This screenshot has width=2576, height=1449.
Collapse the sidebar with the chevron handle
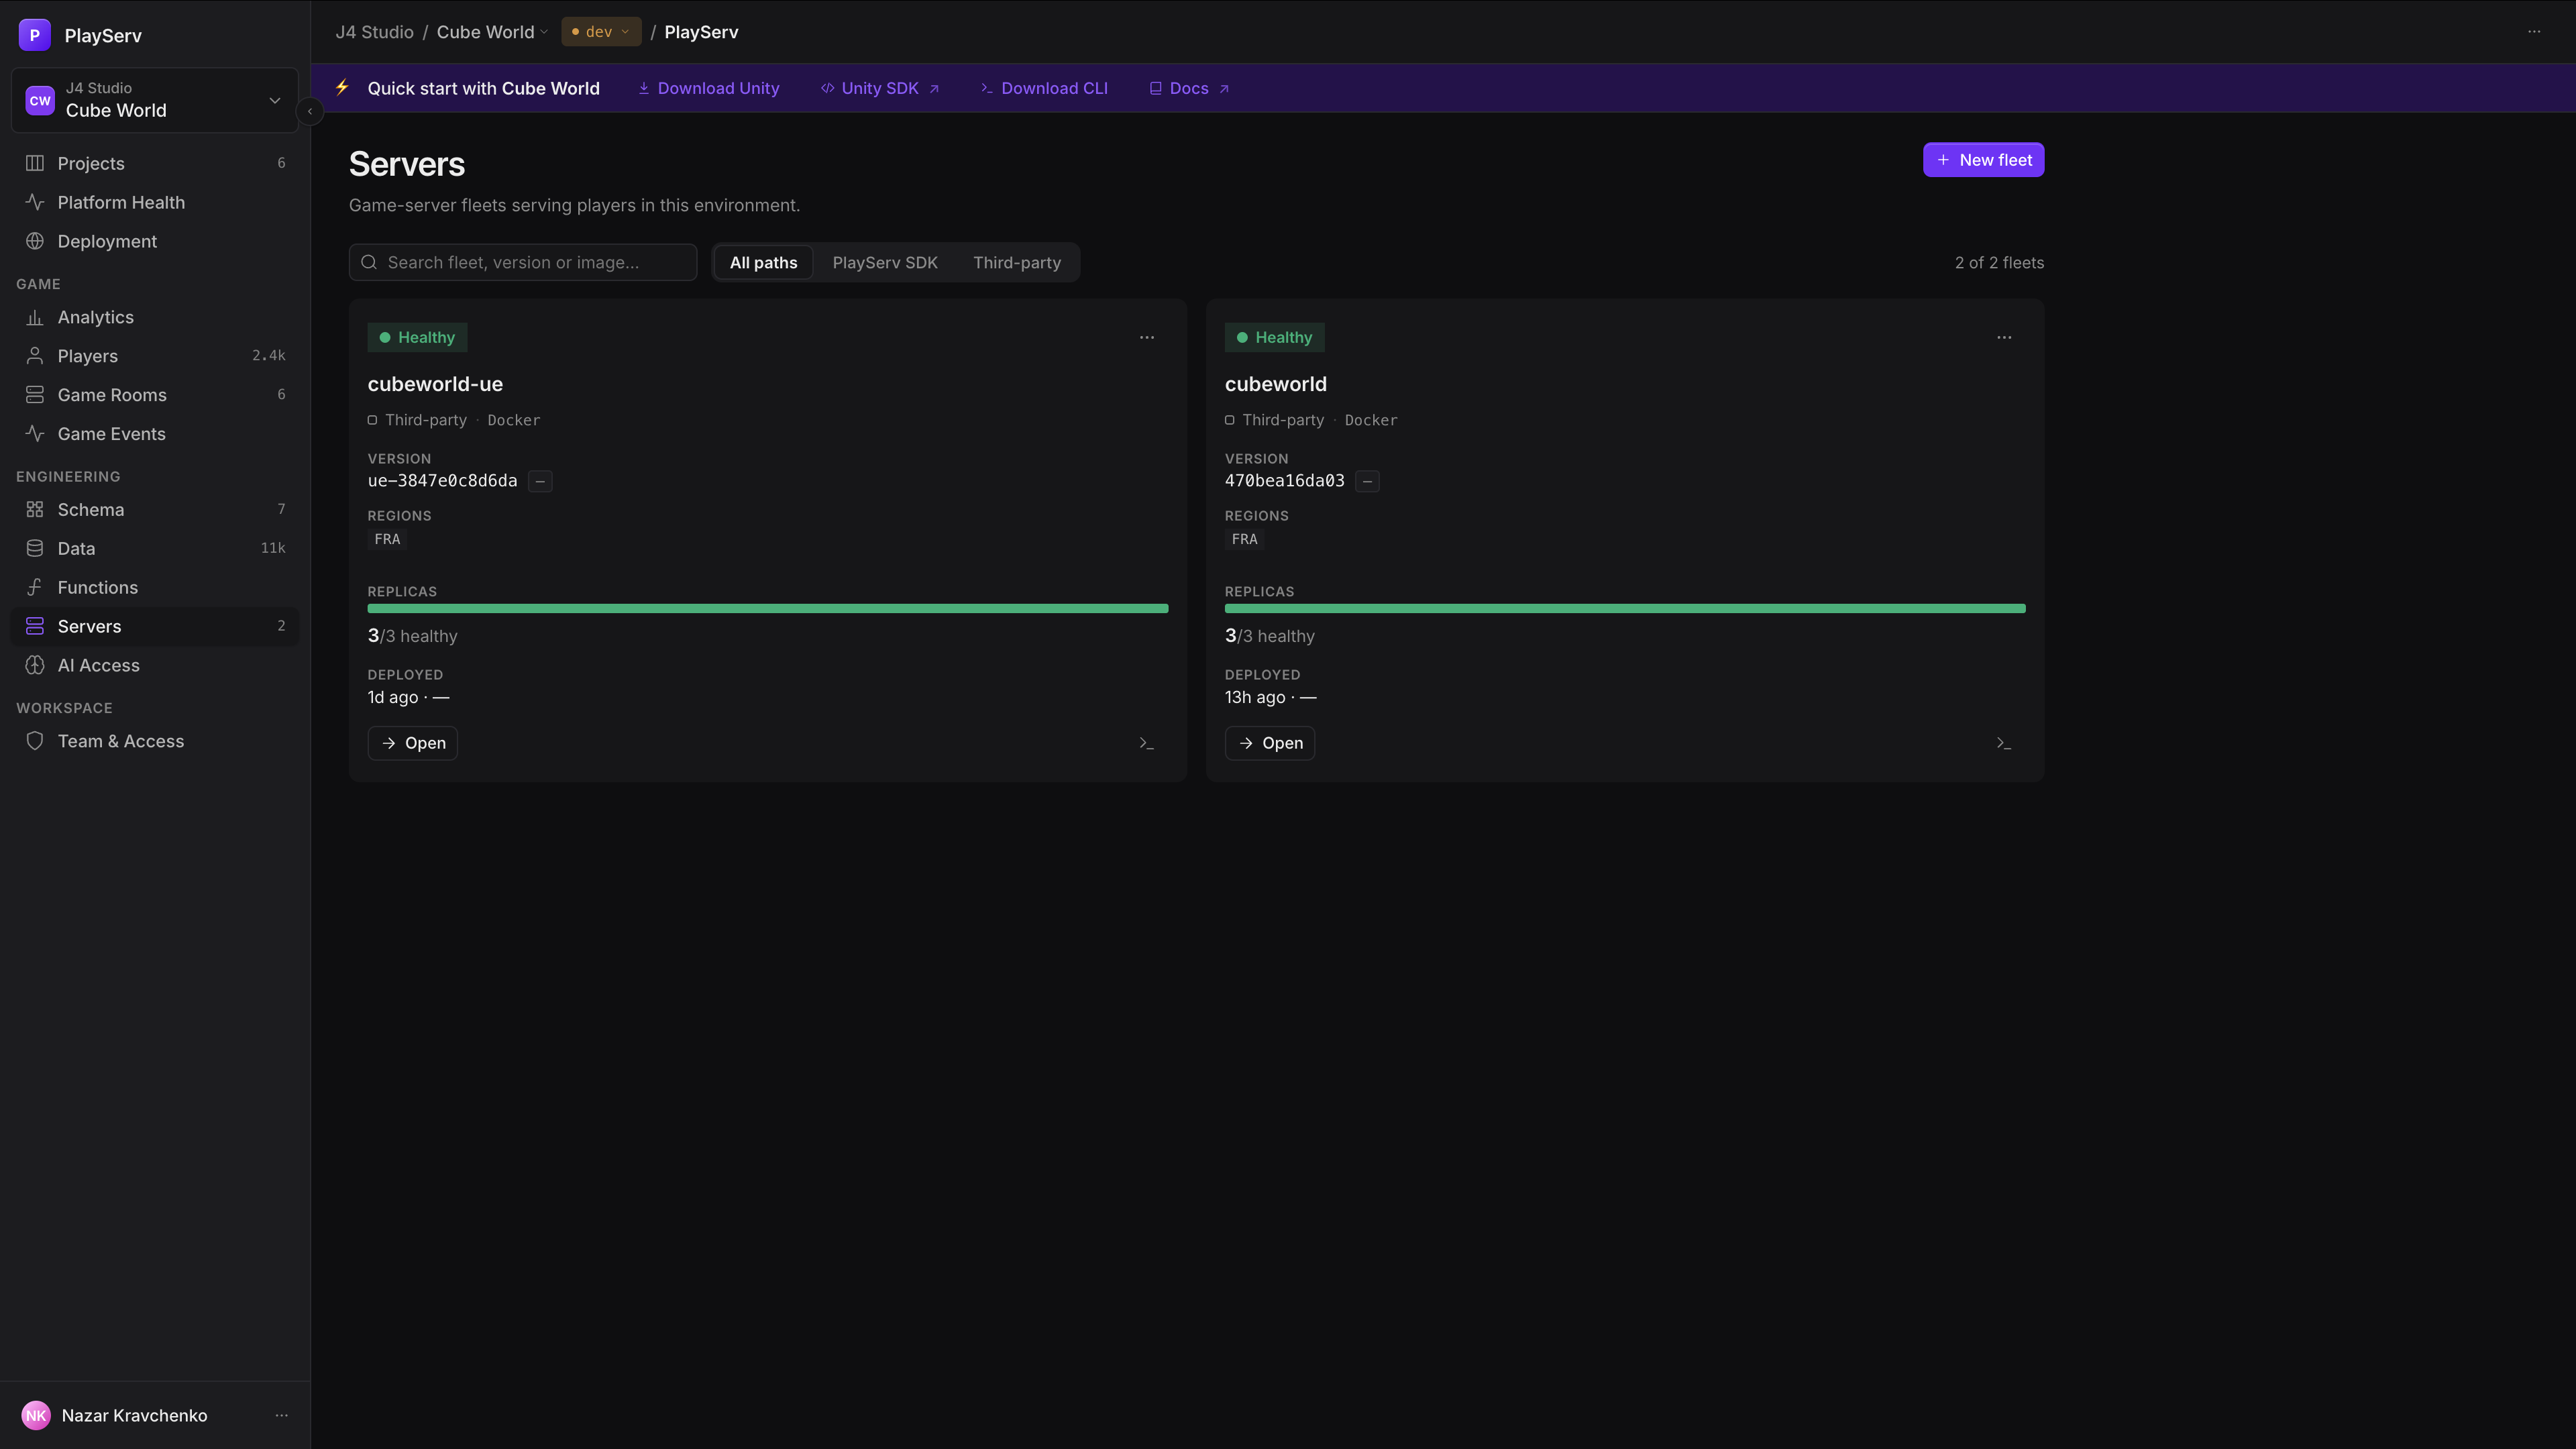[x=310, y=111]
